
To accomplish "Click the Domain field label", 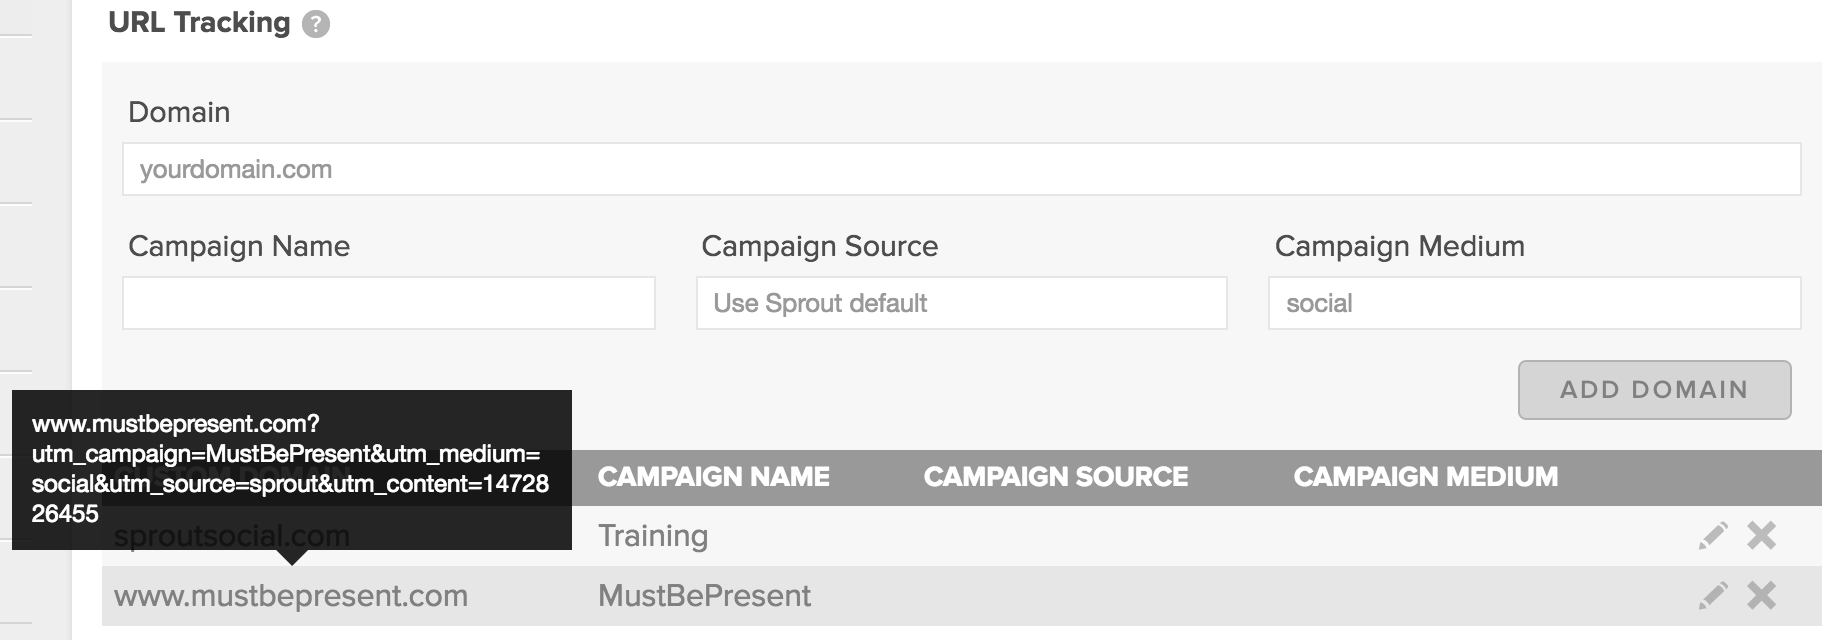I will point(179,112).
